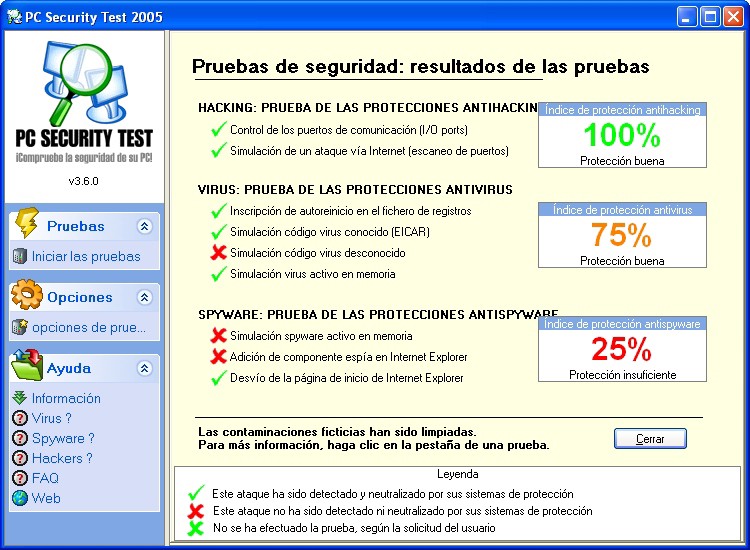Click the question mark icon next to Spyware ?
The height and width of the screenshot is (550, 750).
click(x=20, y=438)
